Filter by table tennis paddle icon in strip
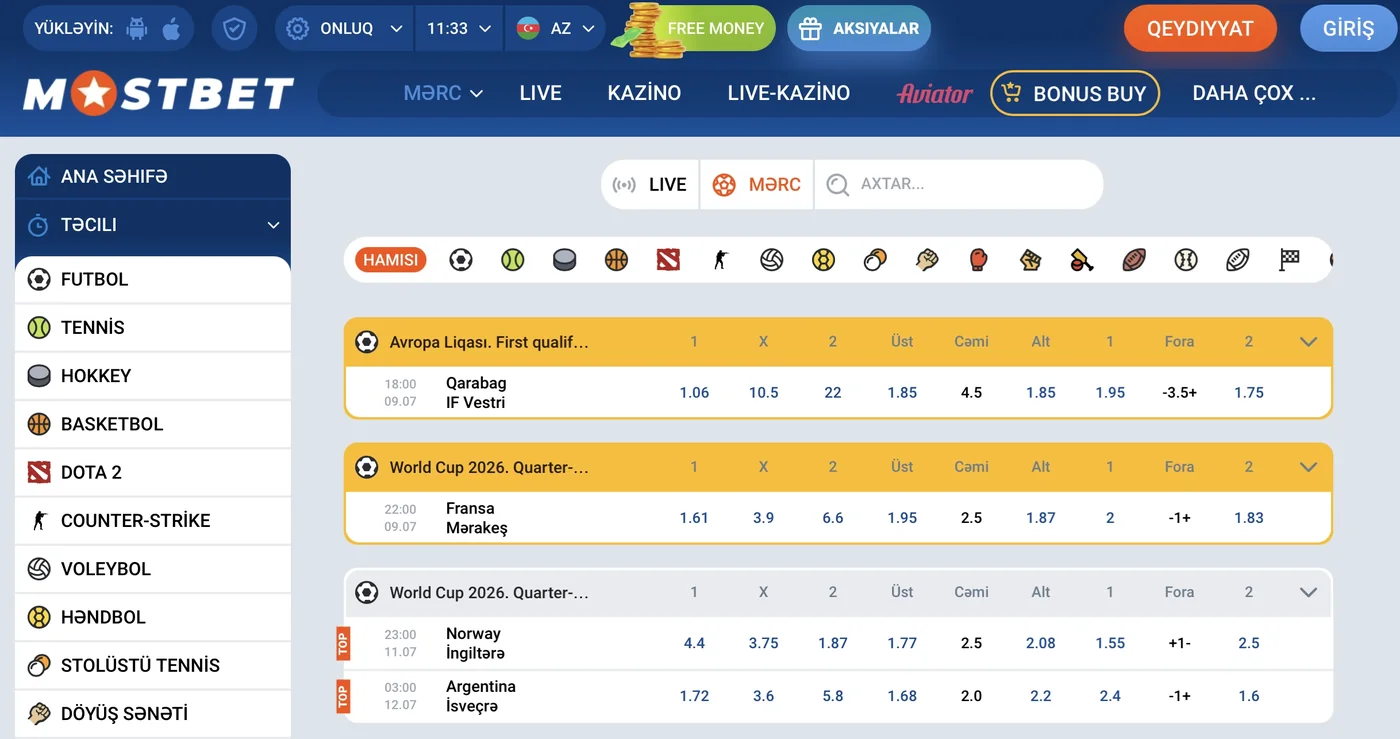Screen dimensions: 1400x739 [875, 260]
